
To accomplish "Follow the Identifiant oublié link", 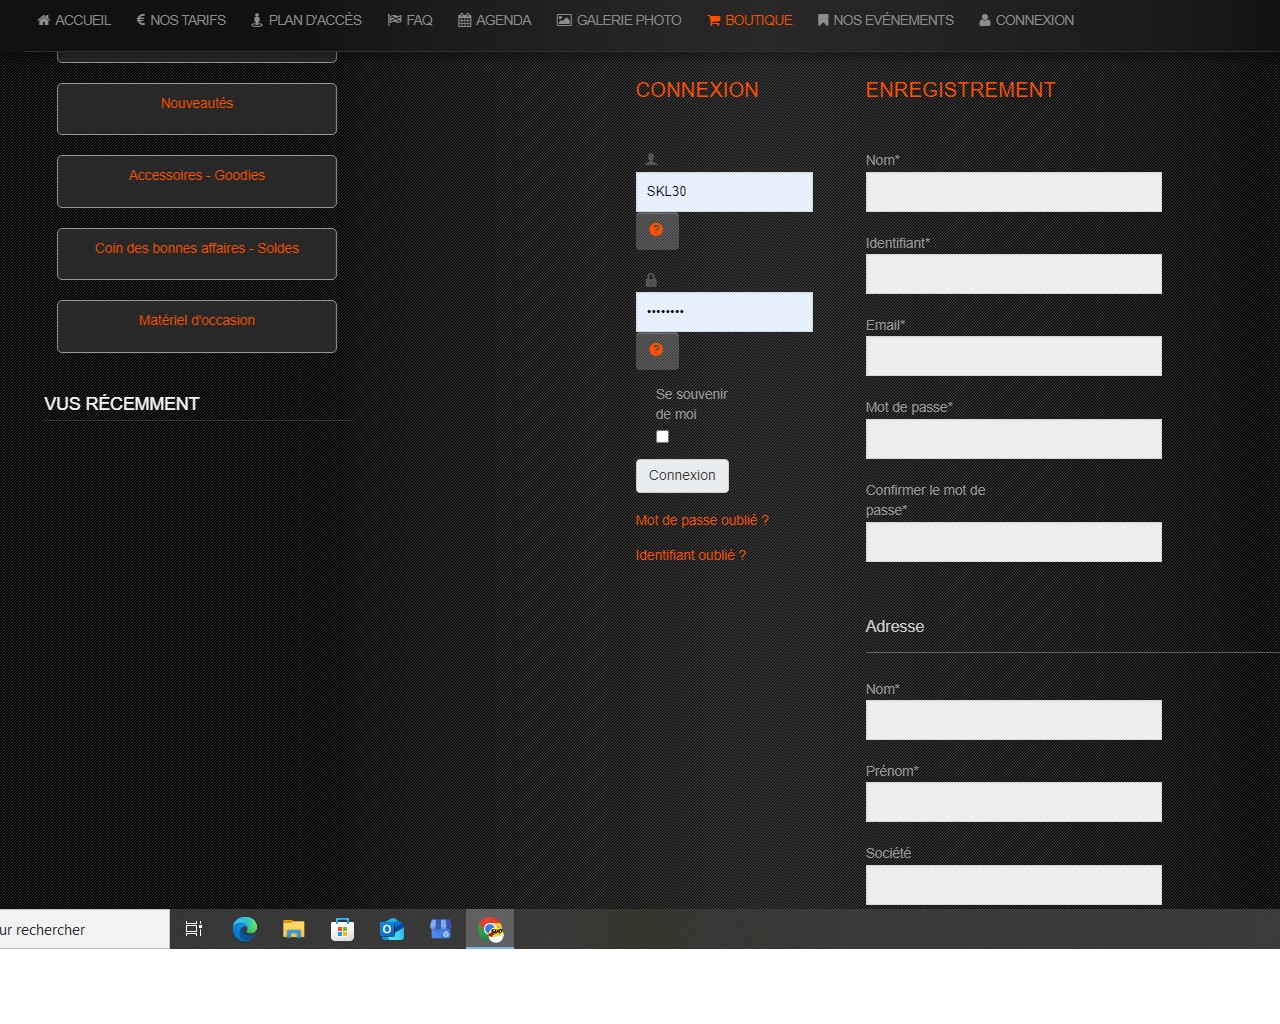I will [x=691, y=555].
